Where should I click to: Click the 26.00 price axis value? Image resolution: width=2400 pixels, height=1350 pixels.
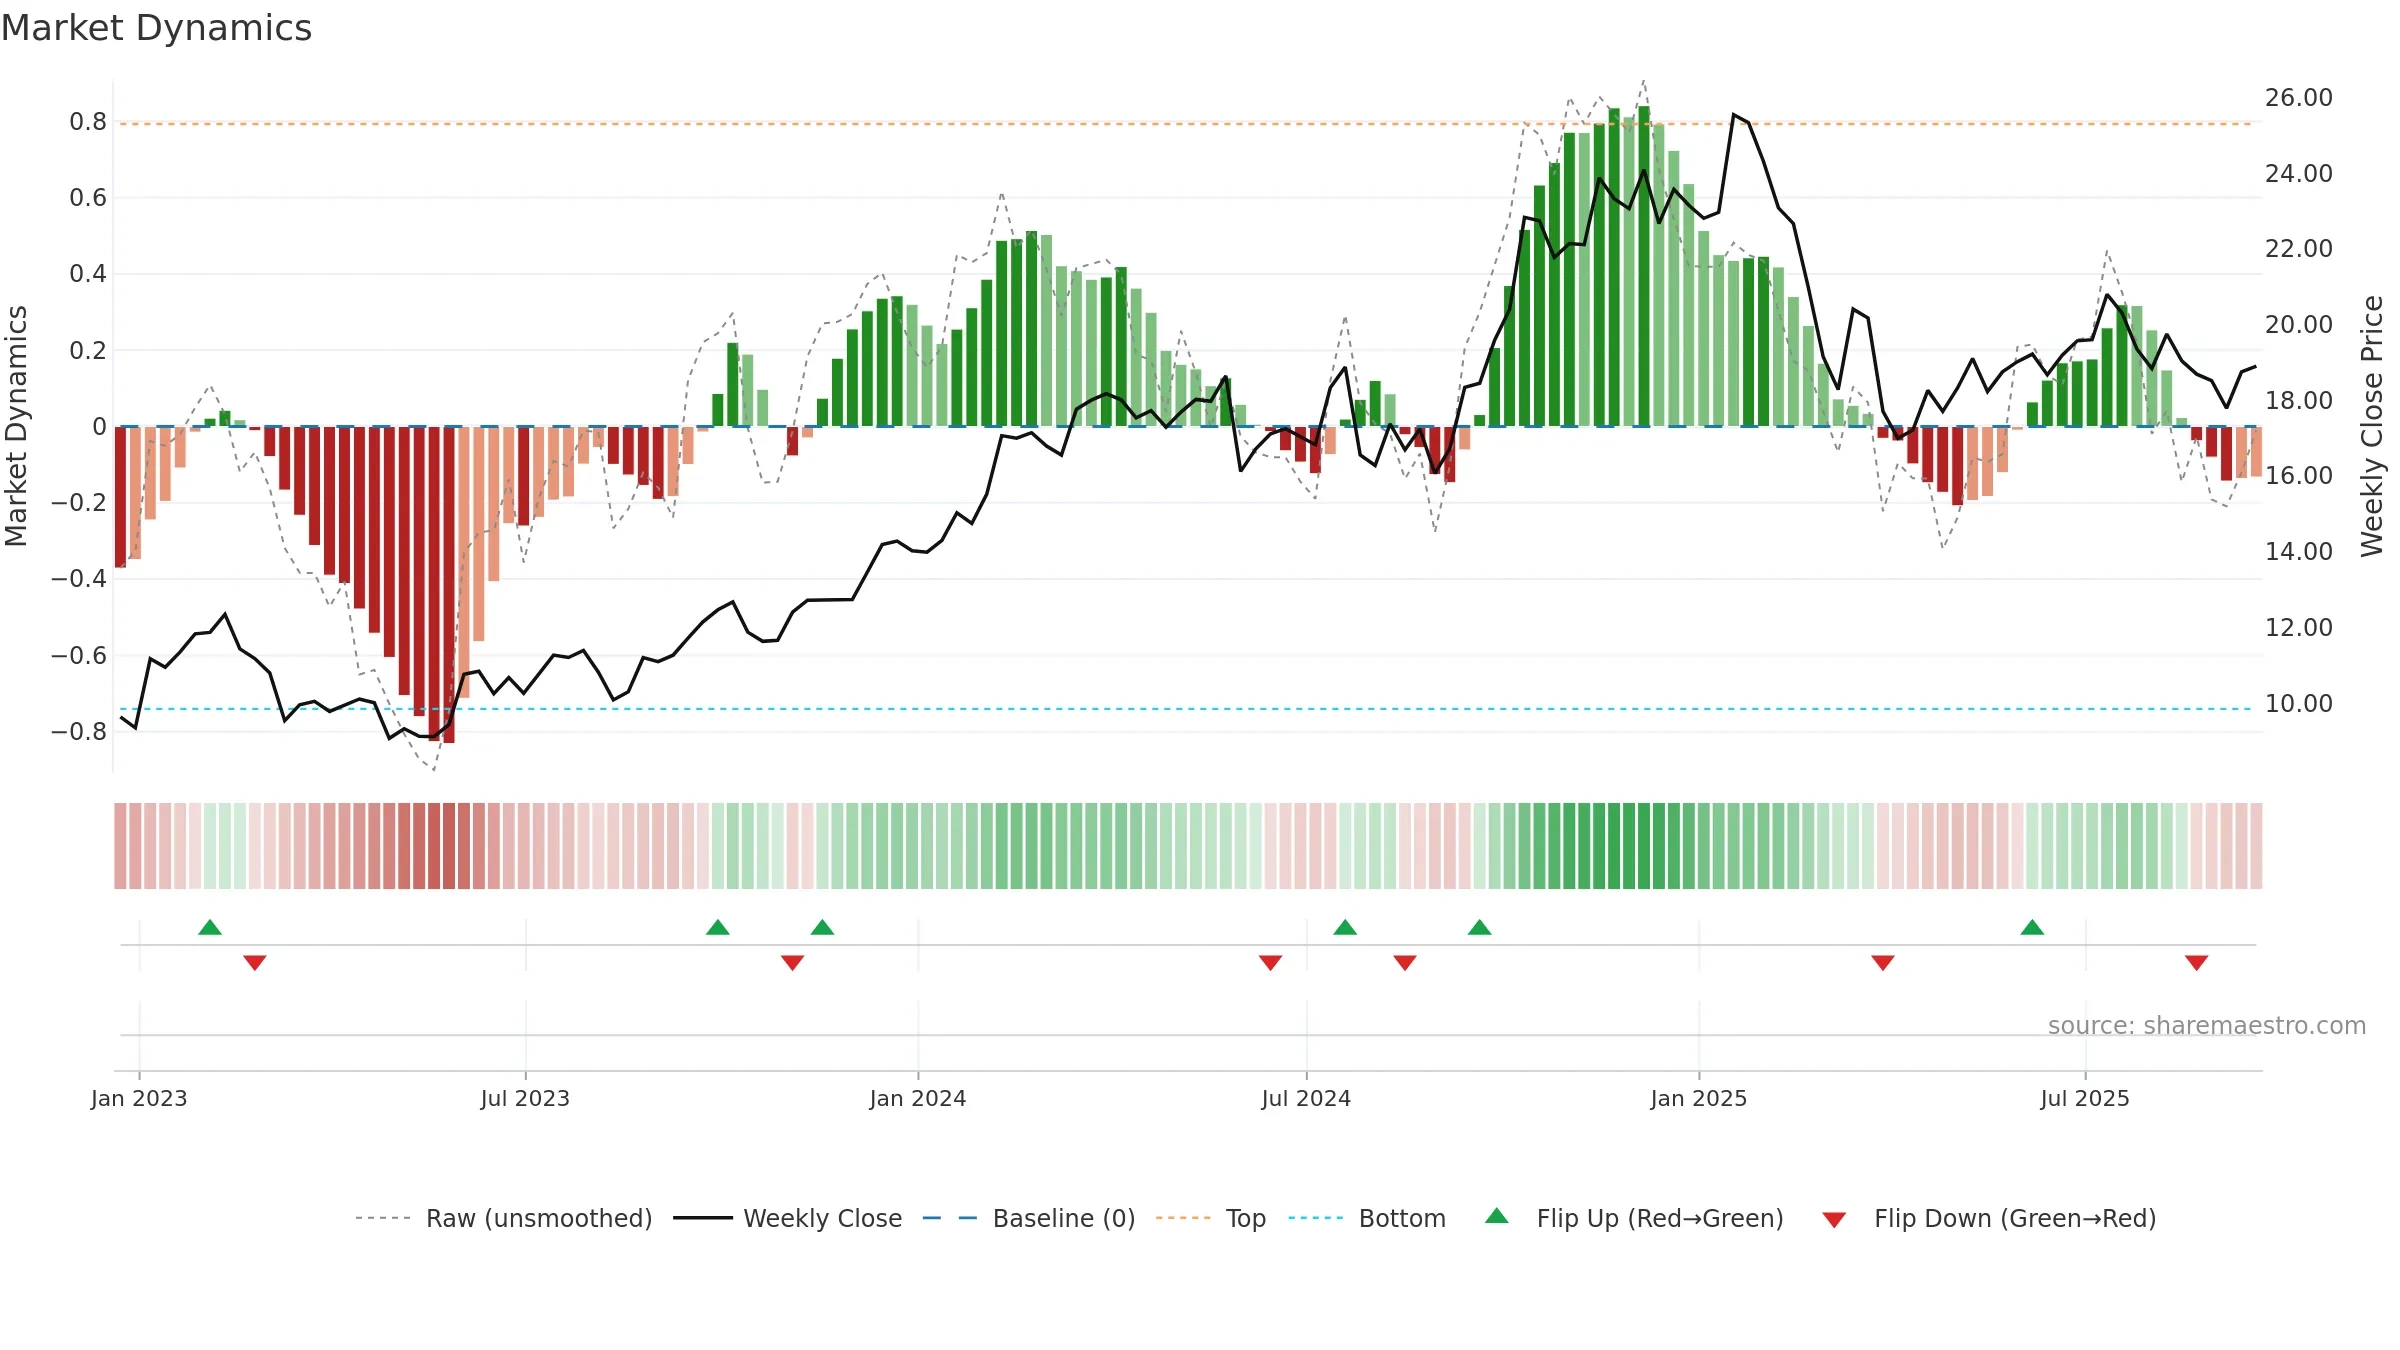point(2299,98)
